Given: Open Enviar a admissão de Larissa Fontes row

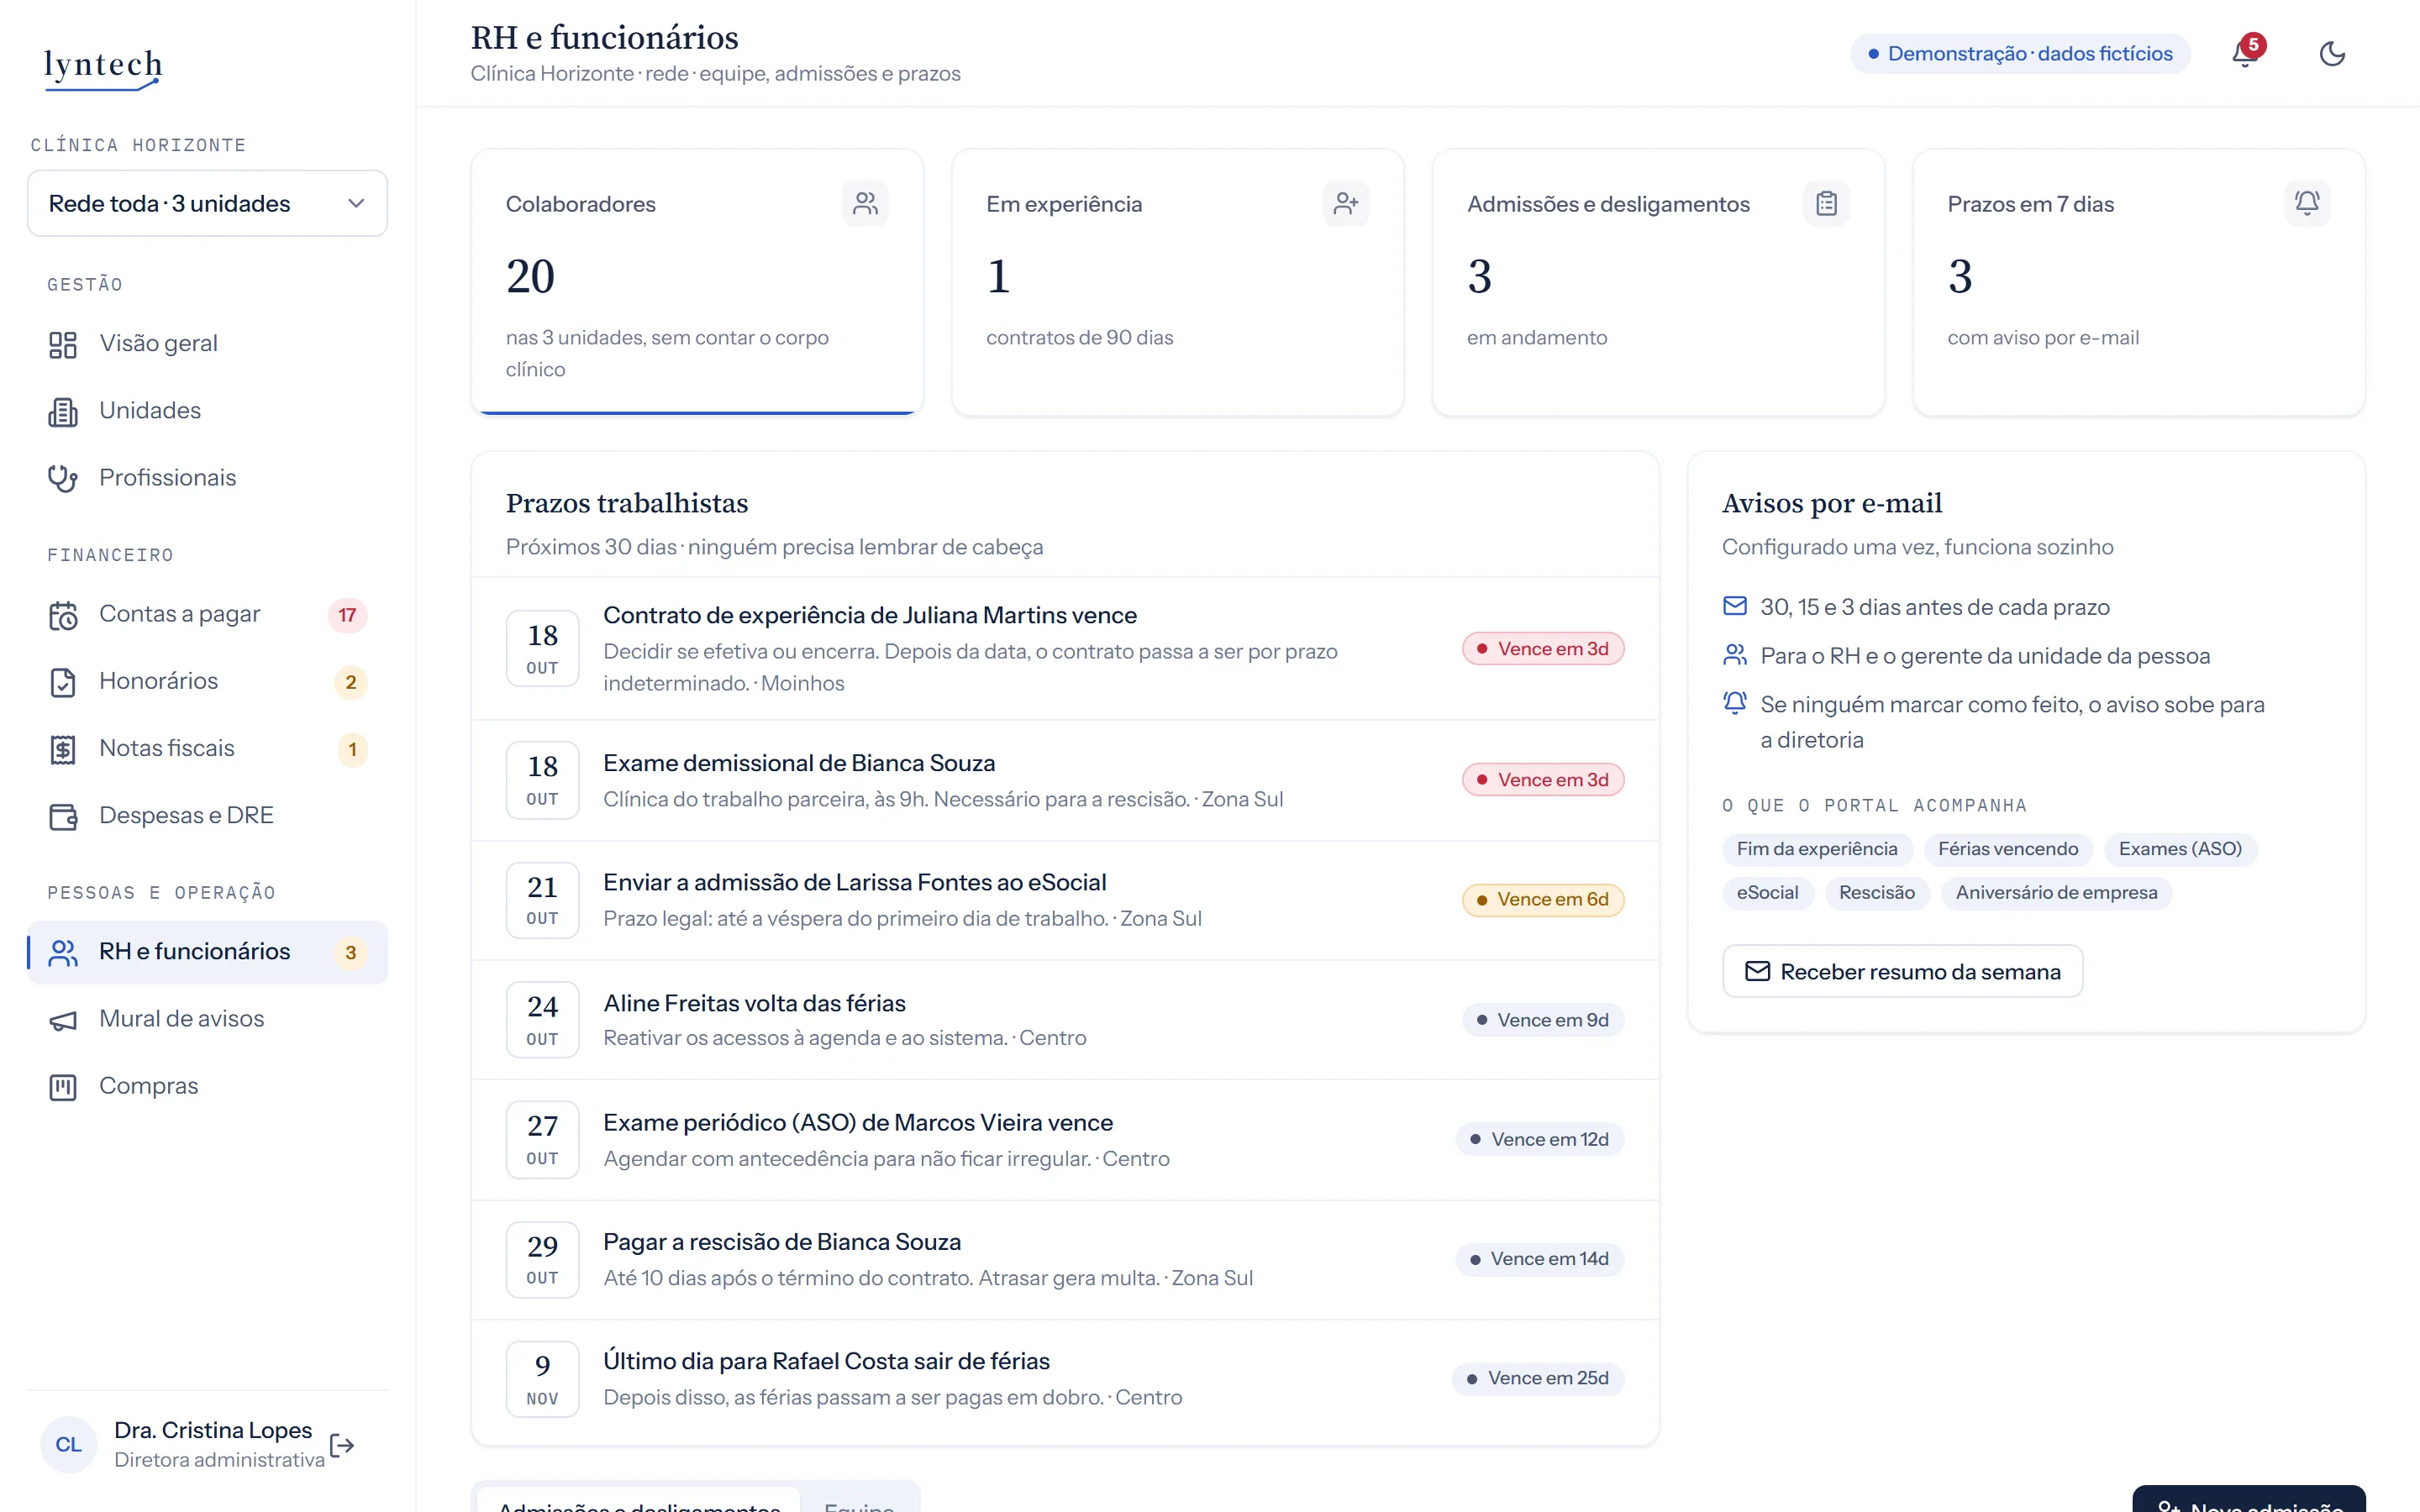Looking at the screenshot, I should (1065, 900).
